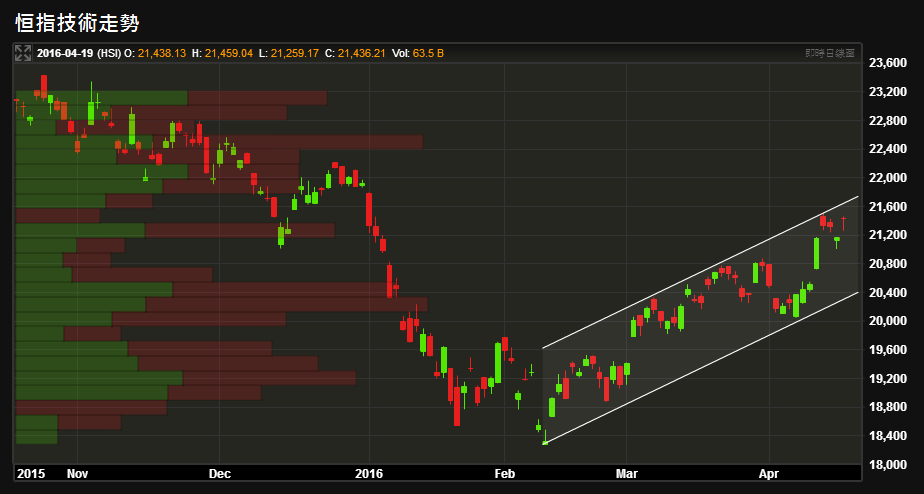Click the tall green candle reaching 21,200
The height and width of the screenshot is (494, 924).
[817, 253]
